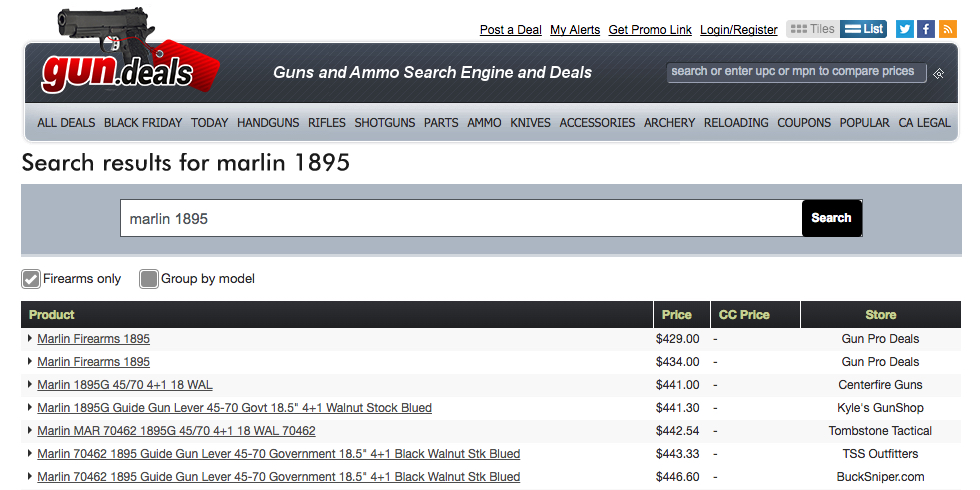Focus the UPC or MPN search box
The image size is (980, 490).
[x=796, y=72]
